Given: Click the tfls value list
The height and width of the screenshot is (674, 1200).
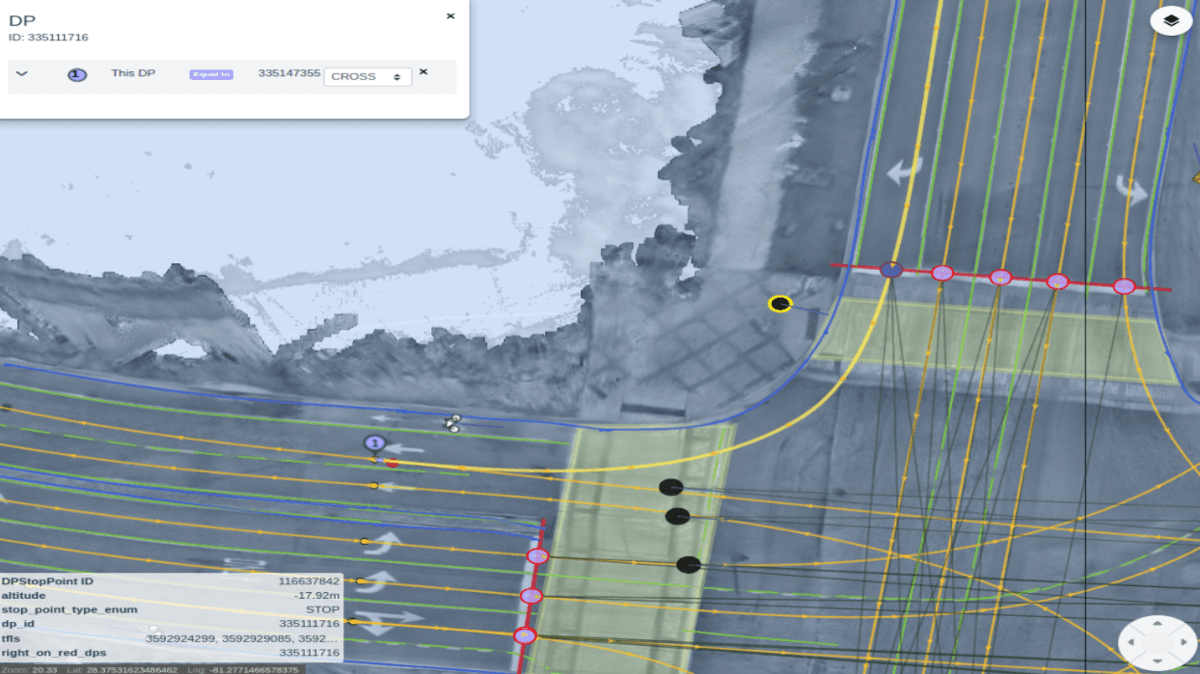Looking at the screenshot, I should click(243, 638).
